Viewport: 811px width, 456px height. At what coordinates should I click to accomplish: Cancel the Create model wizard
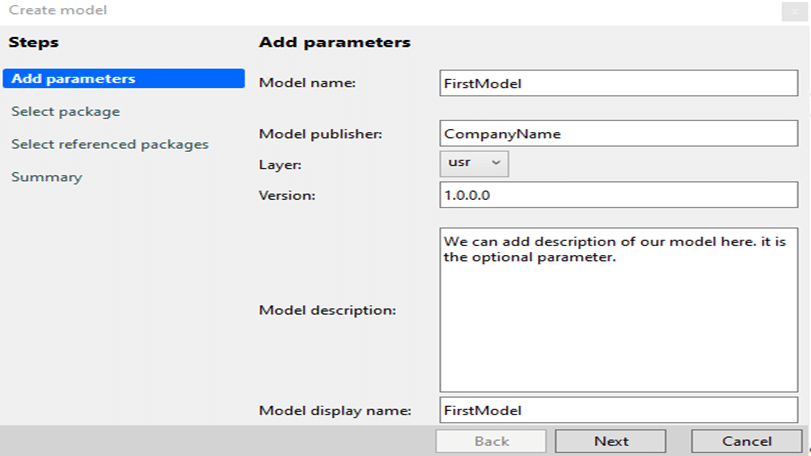[747, 441]
